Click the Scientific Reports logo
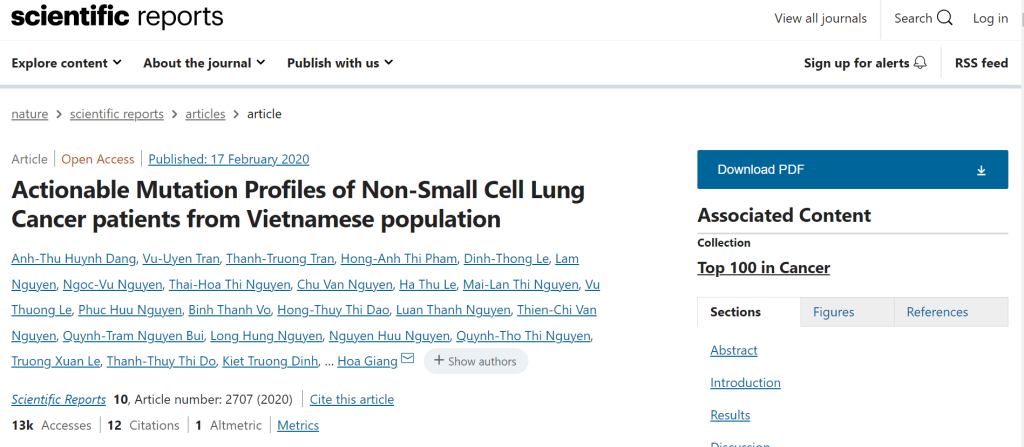 pyautogui.click(x=117, y=18)
